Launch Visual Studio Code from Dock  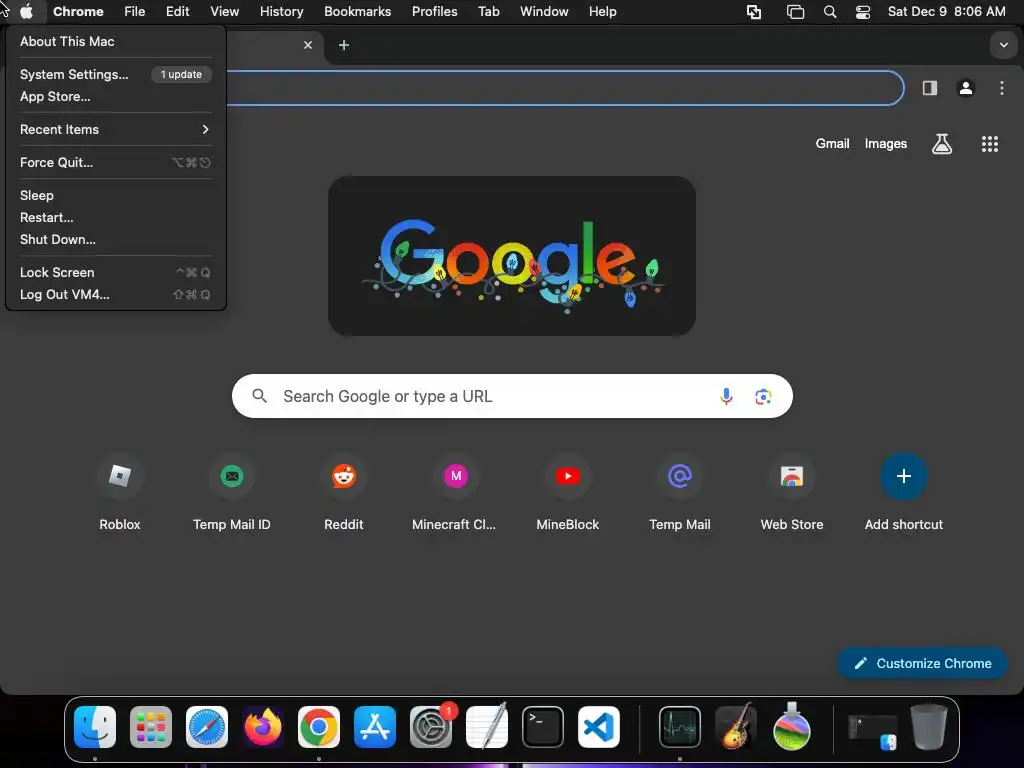tap(599, 727)
